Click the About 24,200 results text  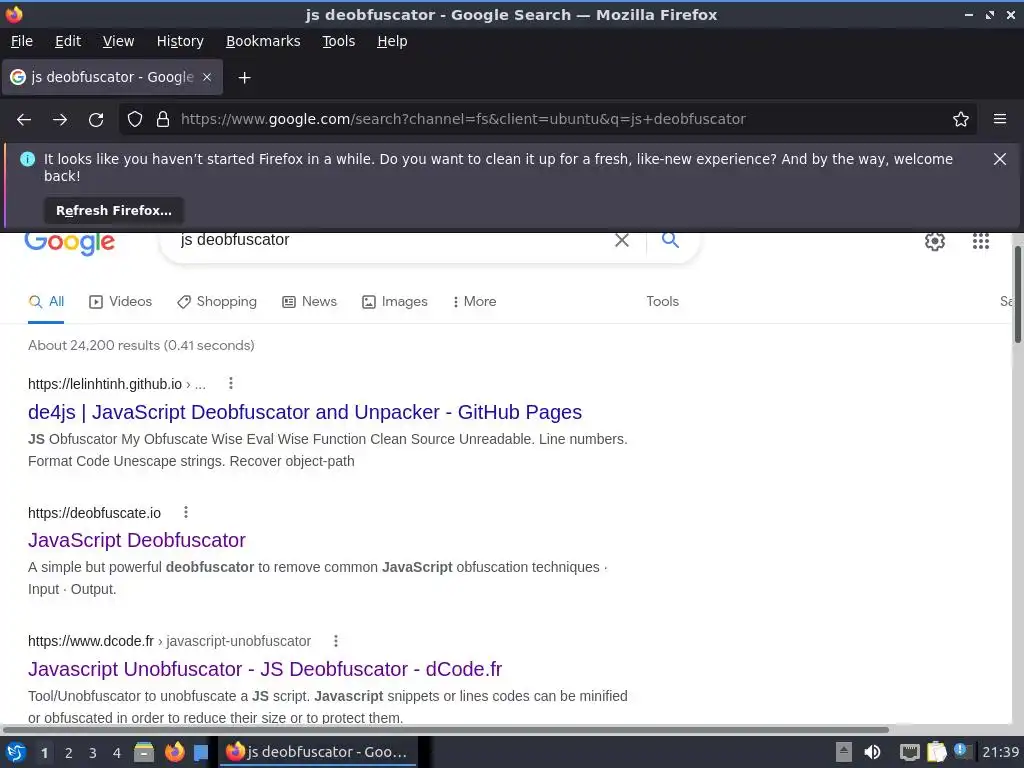141,345
